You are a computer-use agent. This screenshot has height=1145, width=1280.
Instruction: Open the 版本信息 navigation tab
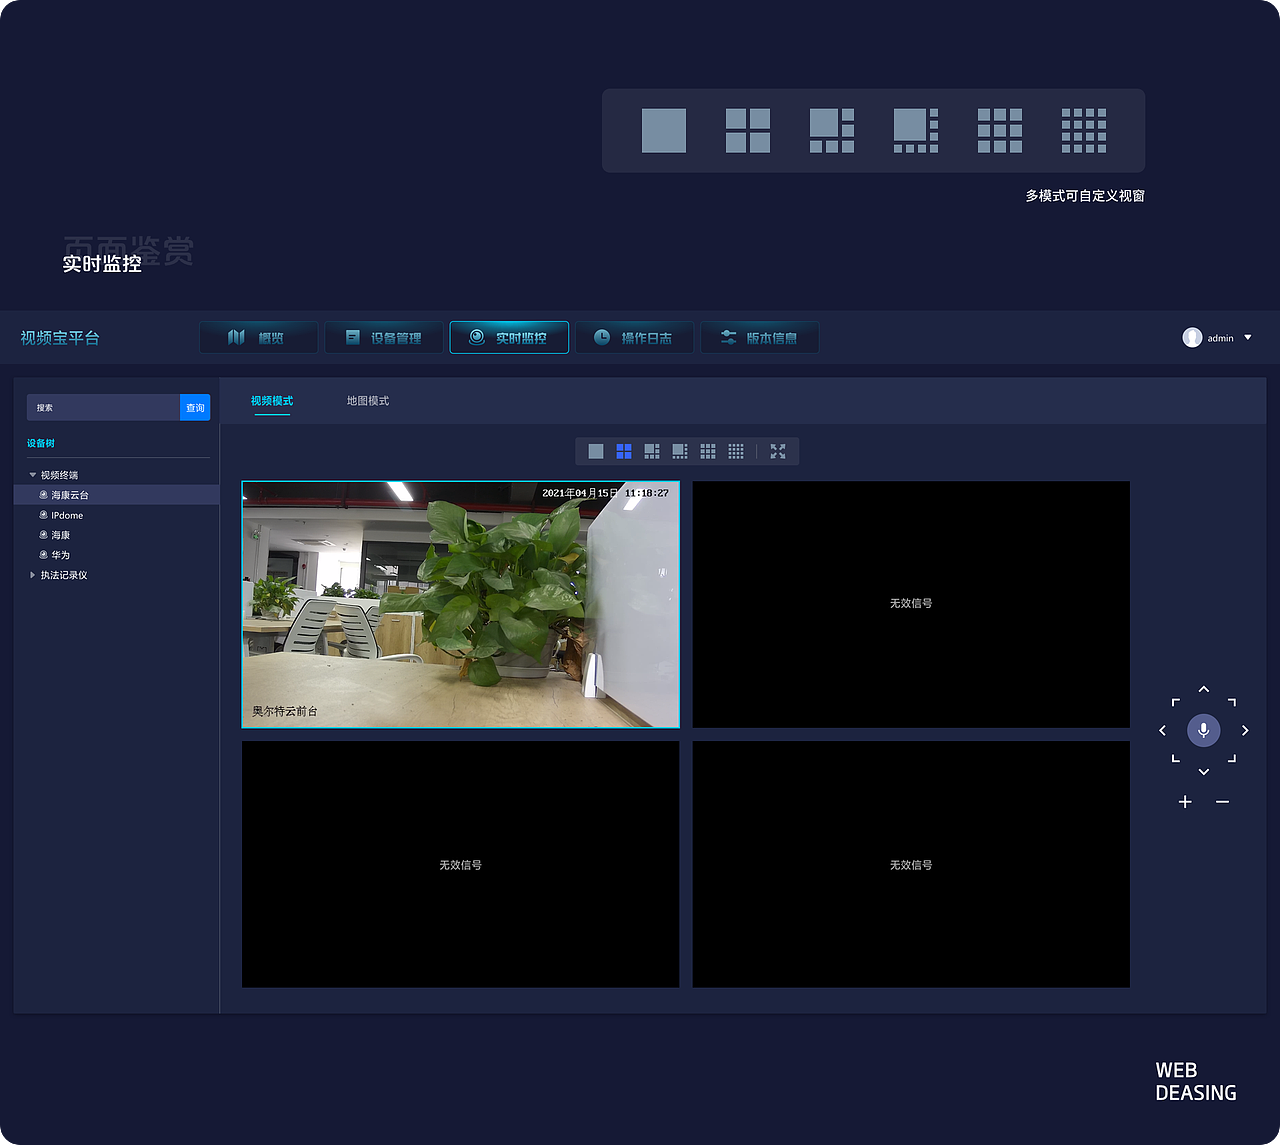760,338
